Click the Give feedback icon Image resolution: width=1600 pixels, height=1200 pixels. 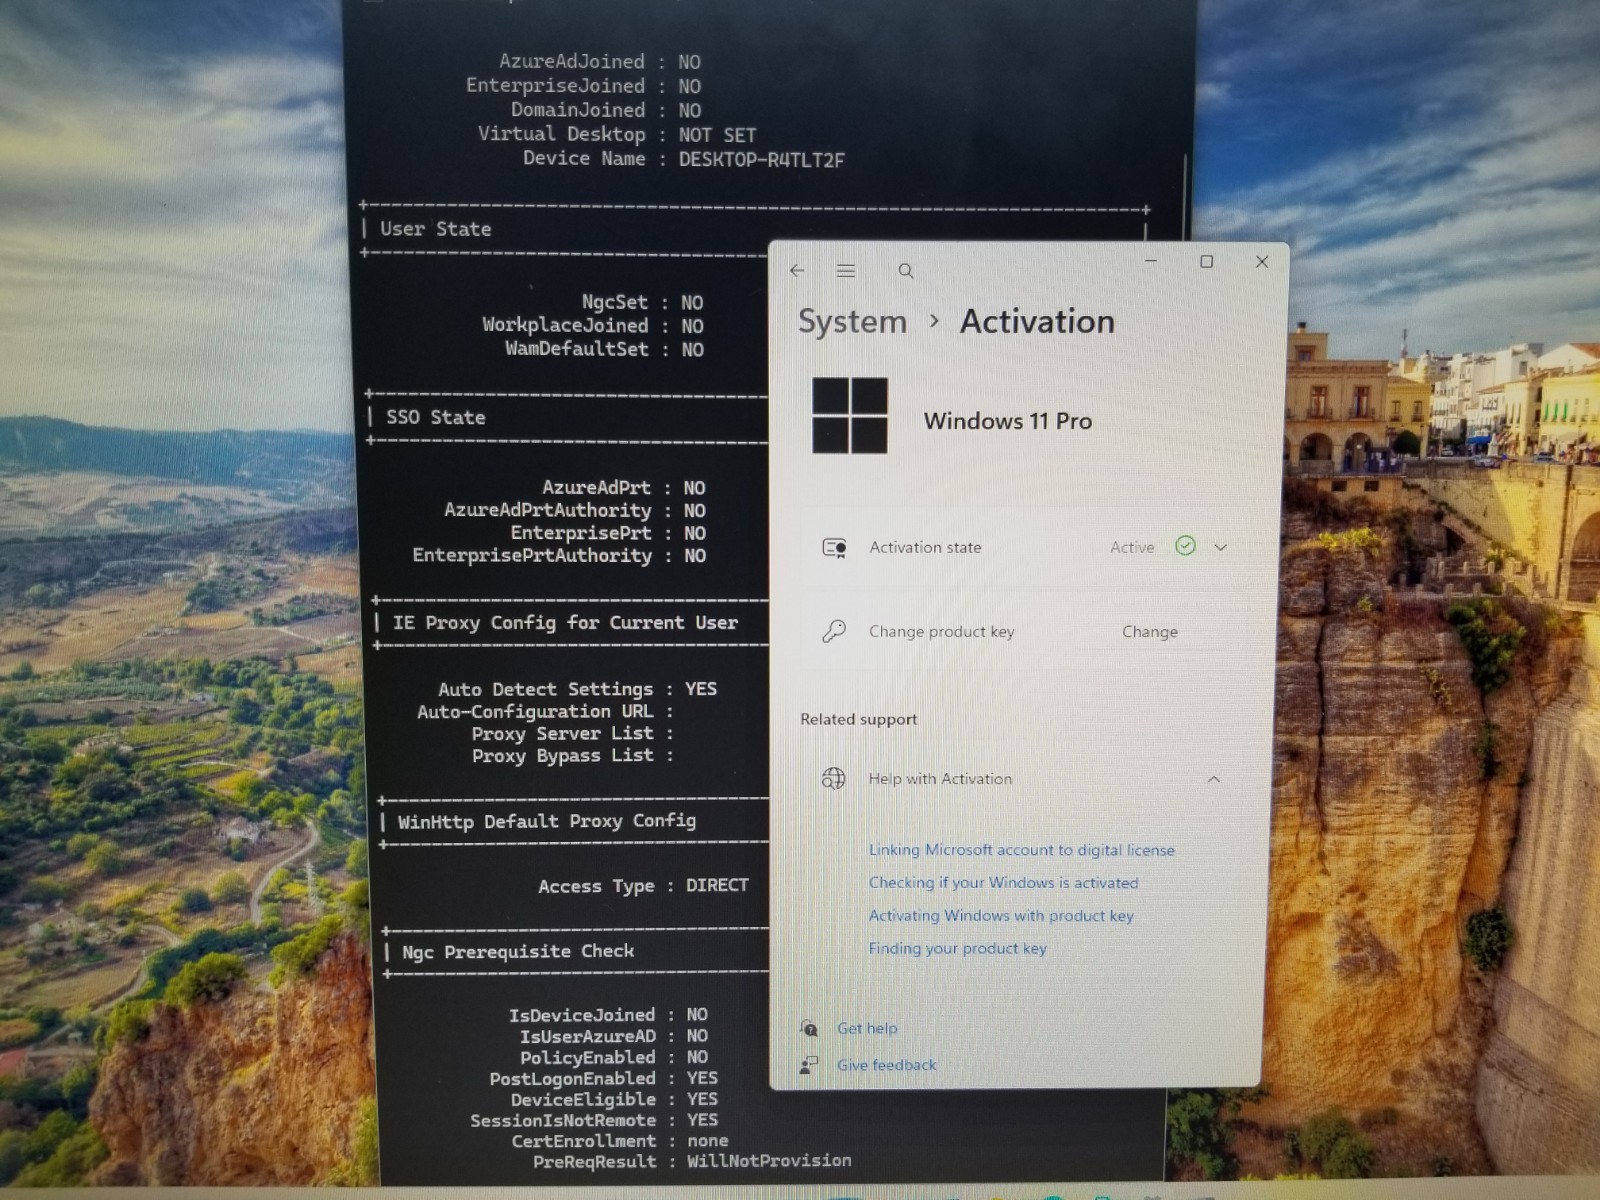809,1064
